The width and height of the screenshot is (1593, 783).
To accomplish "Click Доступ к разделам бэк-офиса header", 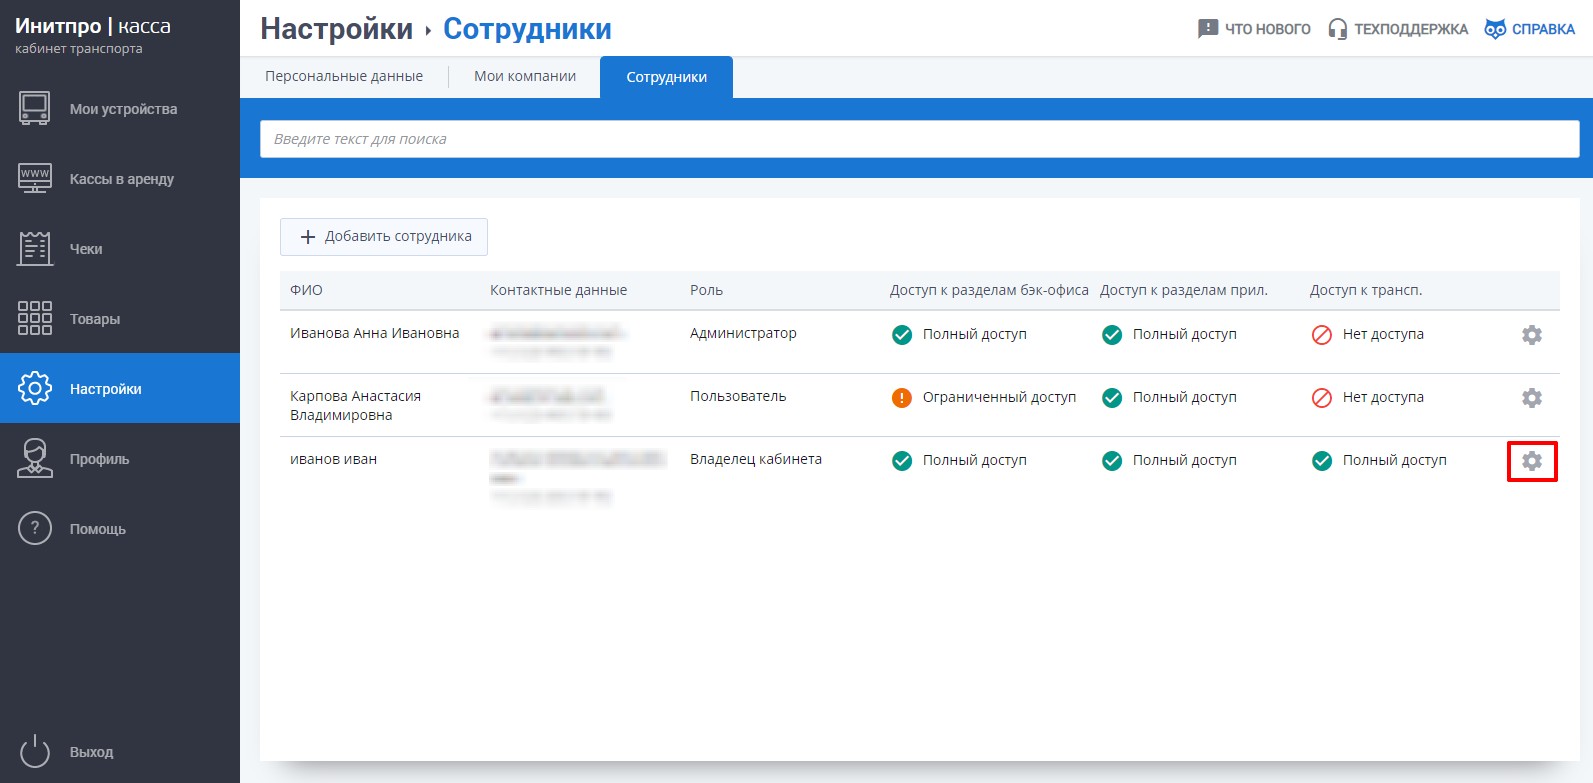I will pyautogui.click(x=989, y=290).
